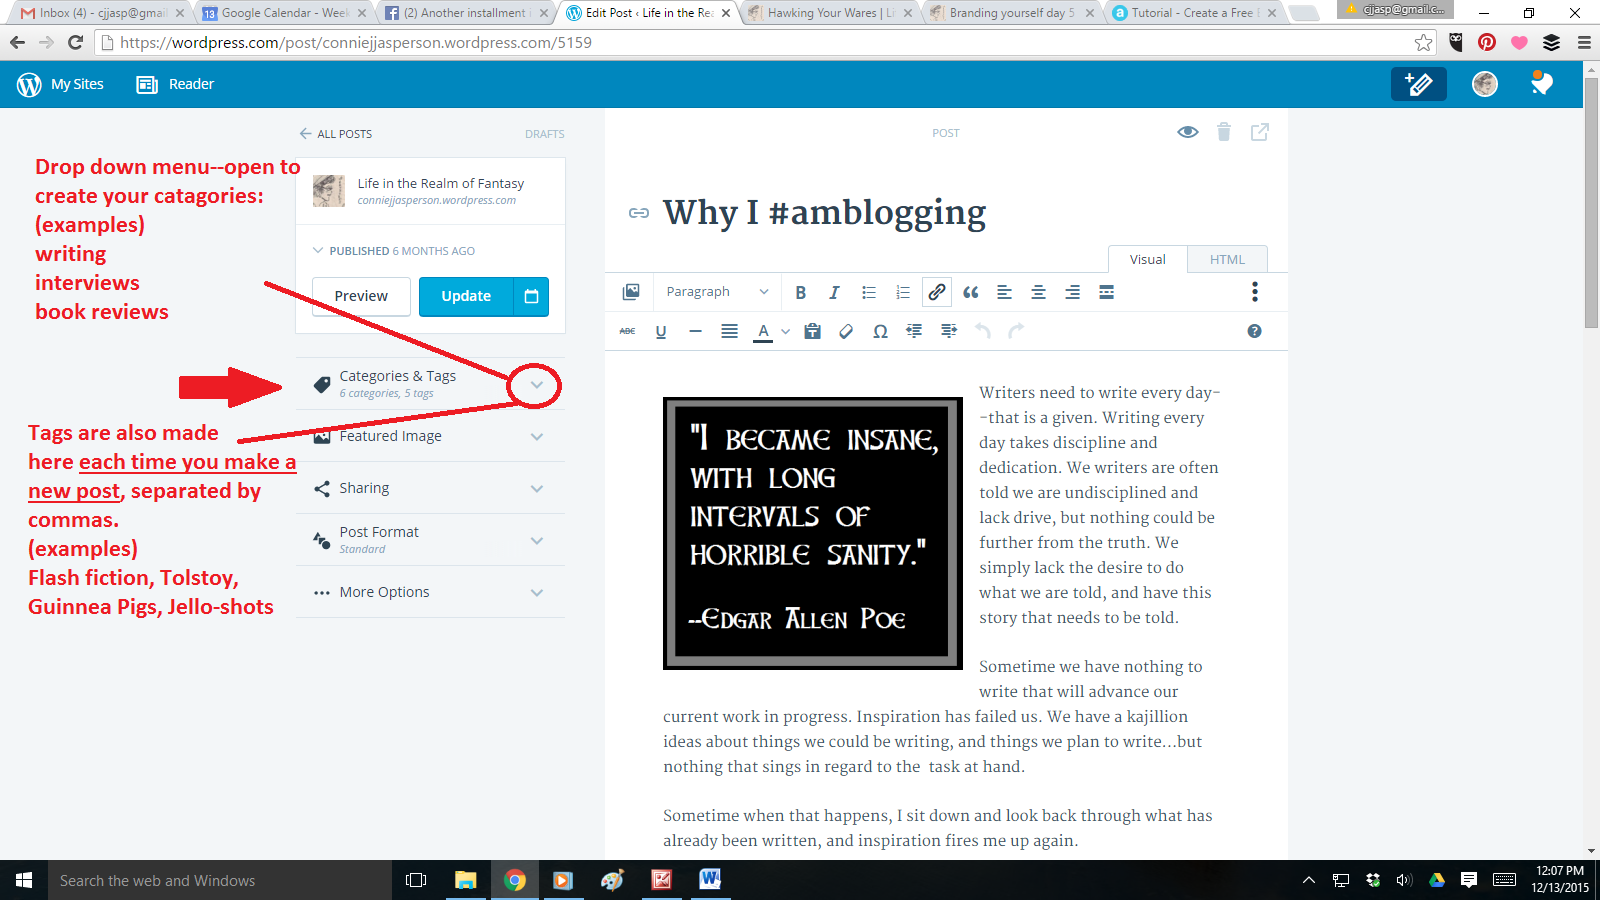Click the Bold formatting icon

tap(800, 293)
